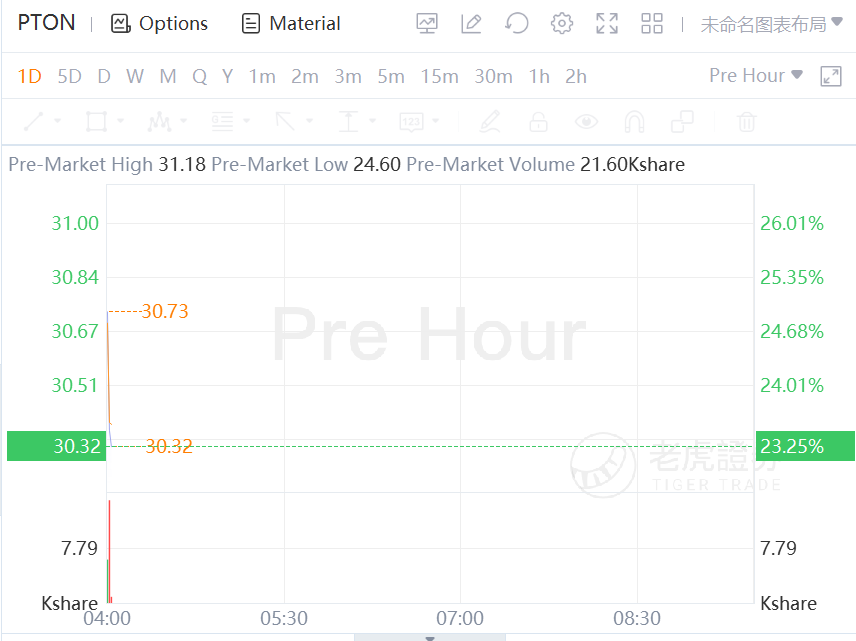Toggle drawing visibility with eye icon

pos(586,122)
